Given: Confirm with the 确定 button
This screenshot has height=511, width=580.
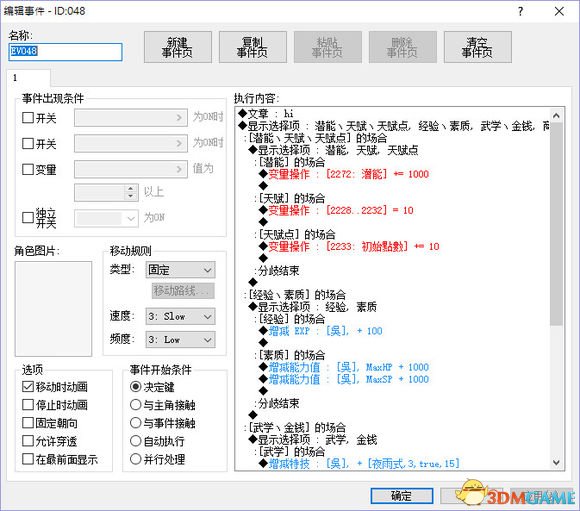Looking at the screenshot, I should point(402,496).
